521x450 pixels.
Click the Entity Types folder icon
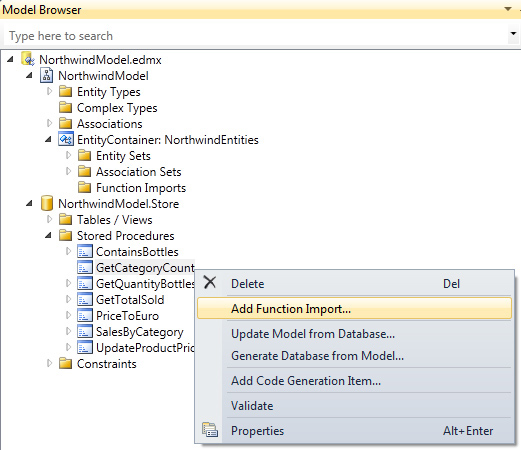click(x=65, y=91)
